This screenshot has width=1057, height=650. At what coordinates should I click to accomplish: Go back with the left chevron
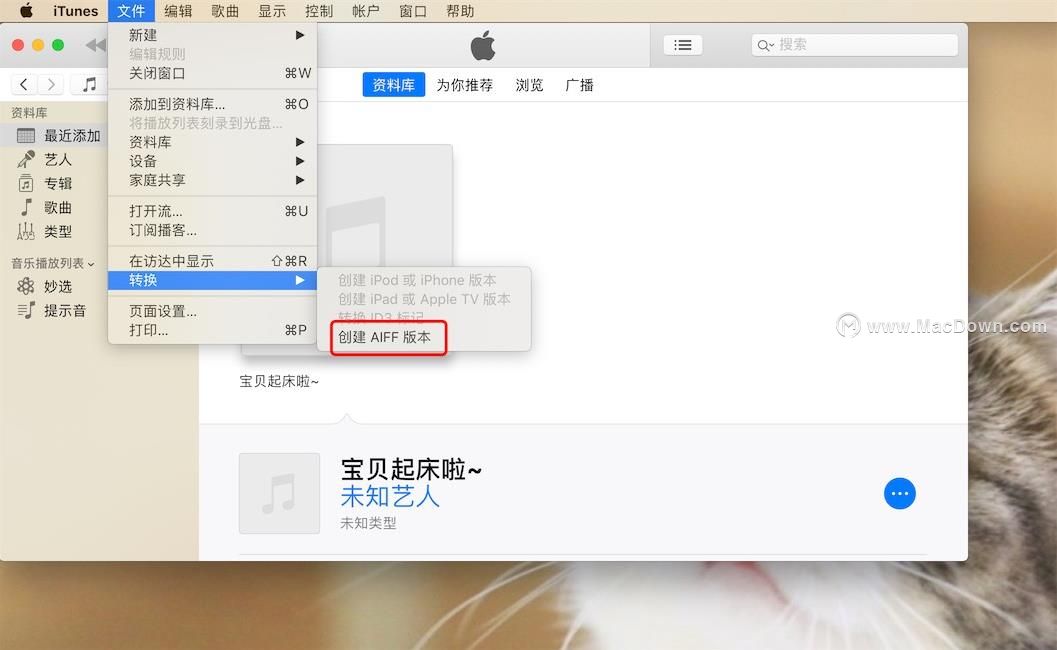pos(24,84)
